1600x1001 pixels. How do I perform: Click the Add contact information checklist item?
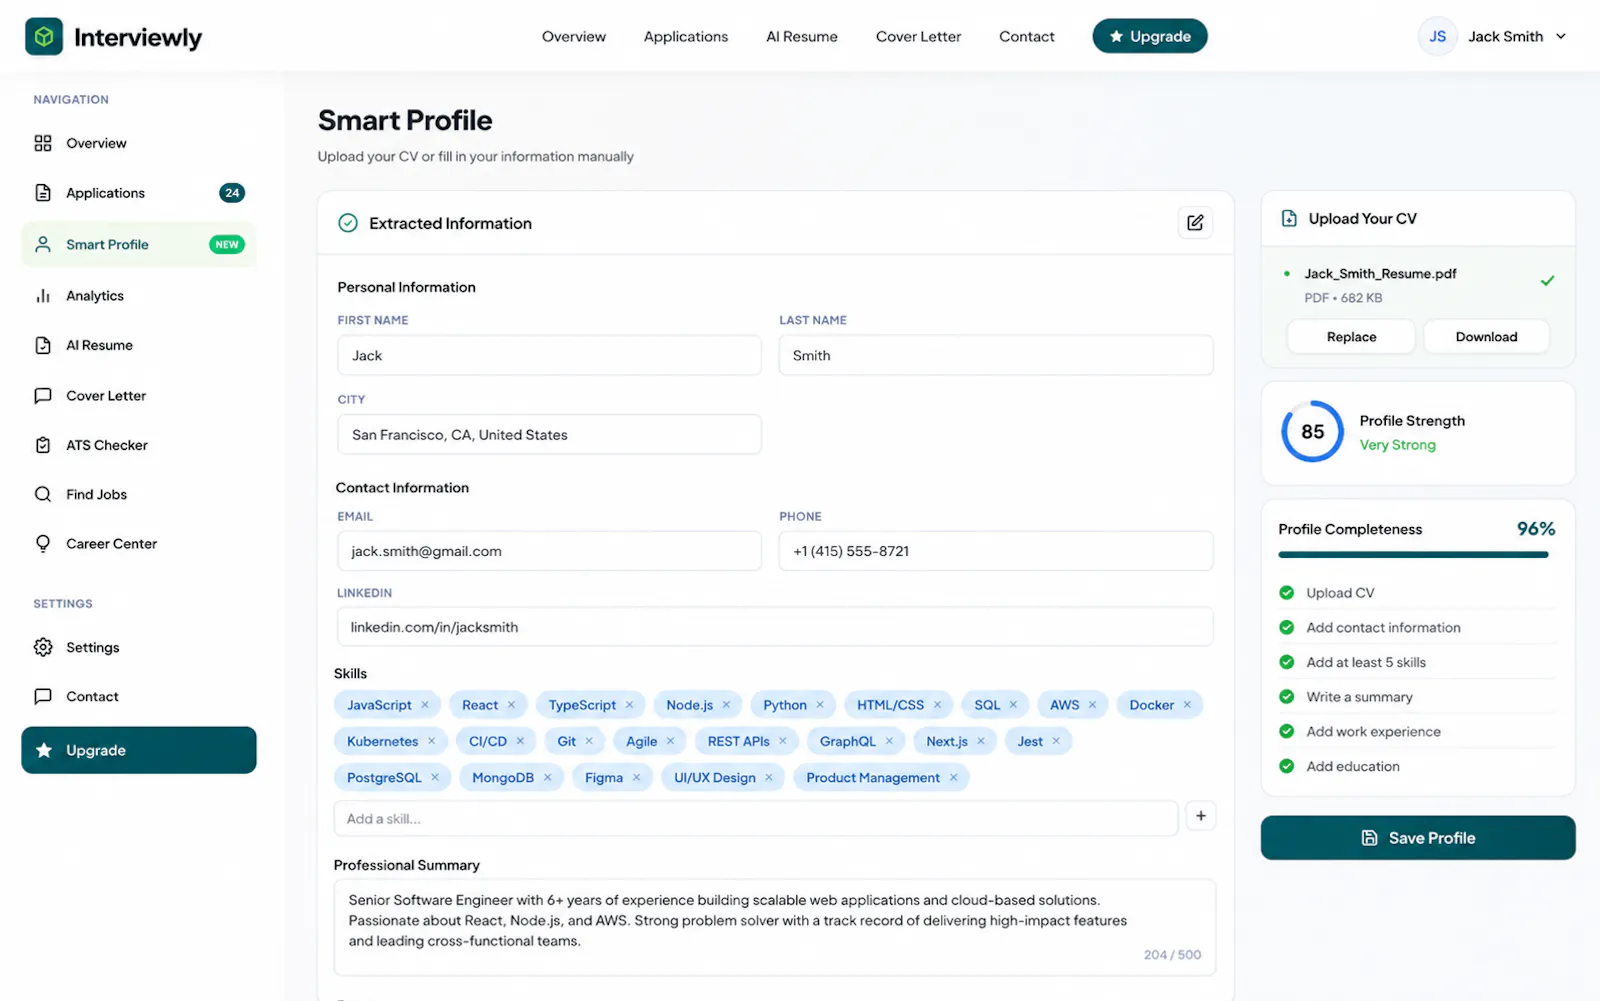pos(1417,628)
